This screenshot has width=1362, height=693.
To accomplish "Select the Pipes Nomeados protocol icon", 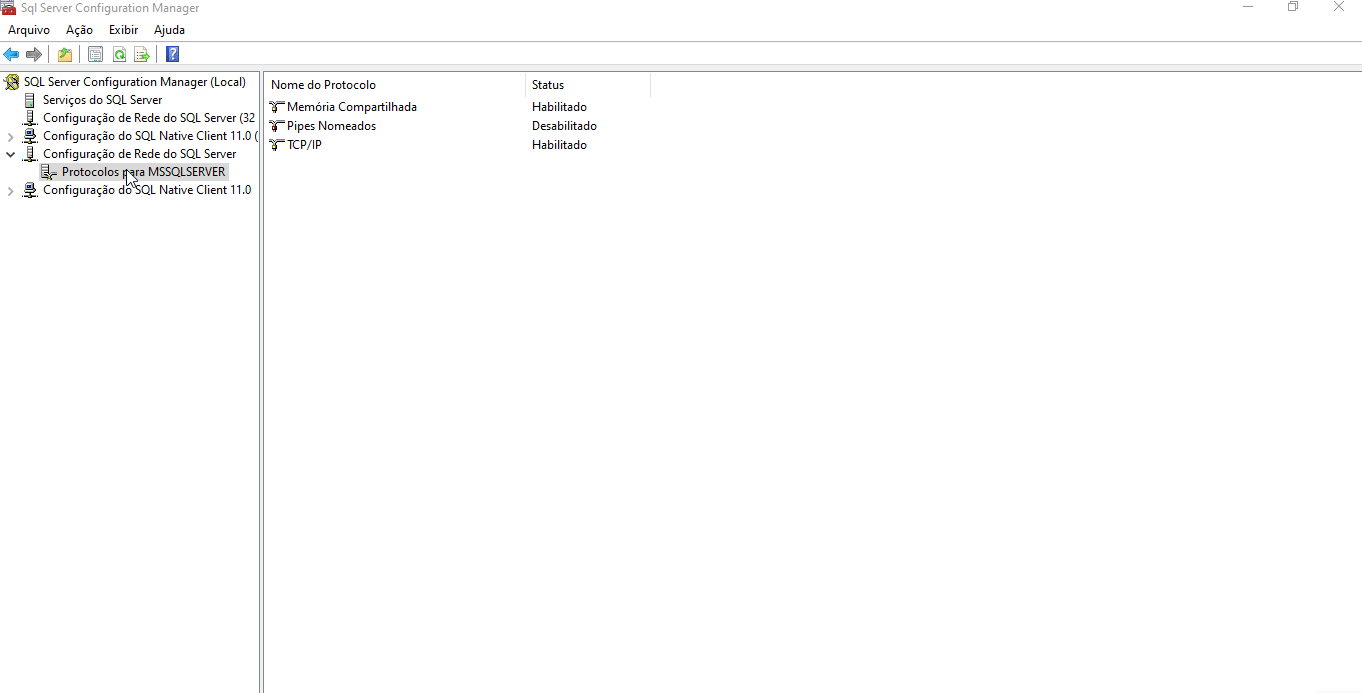I will (277, 126).
